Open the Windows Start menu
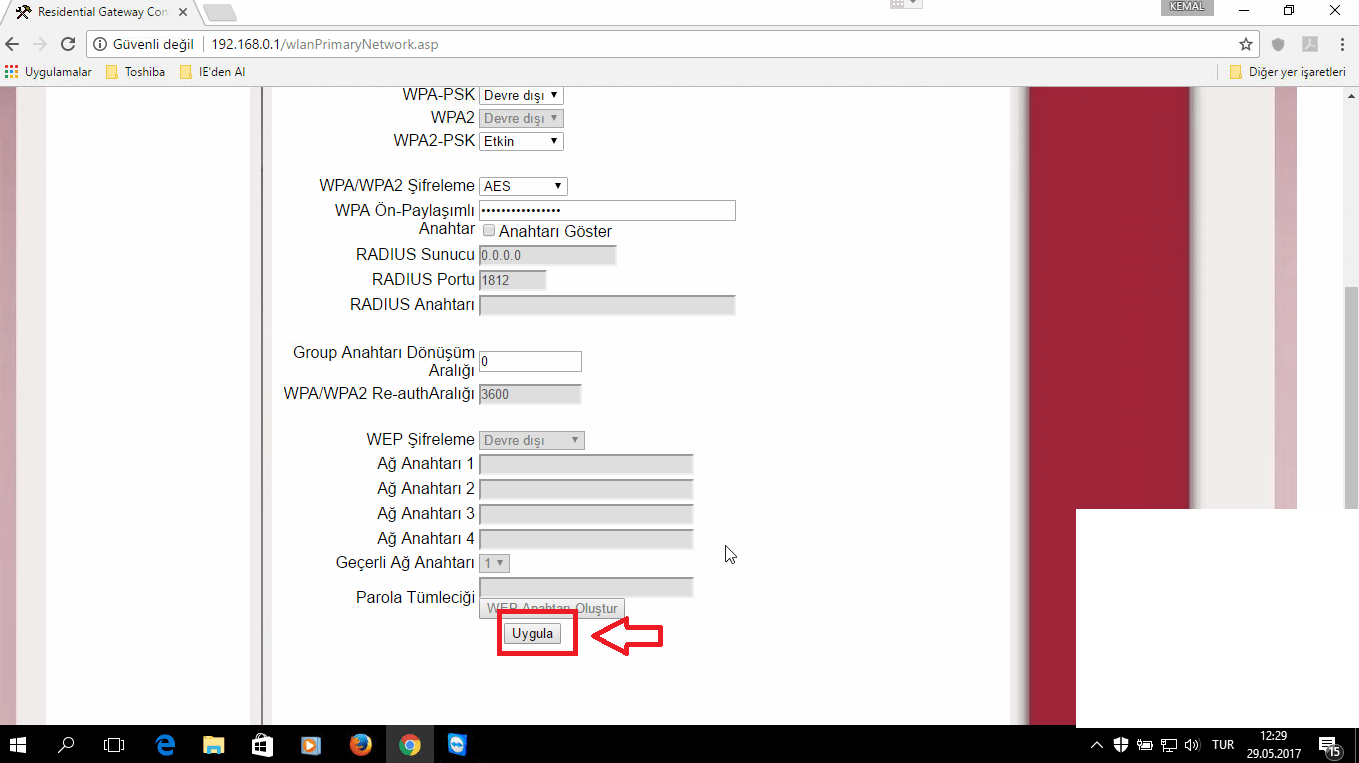Screen dimensions: 1359x763 [x=17, y=745]
